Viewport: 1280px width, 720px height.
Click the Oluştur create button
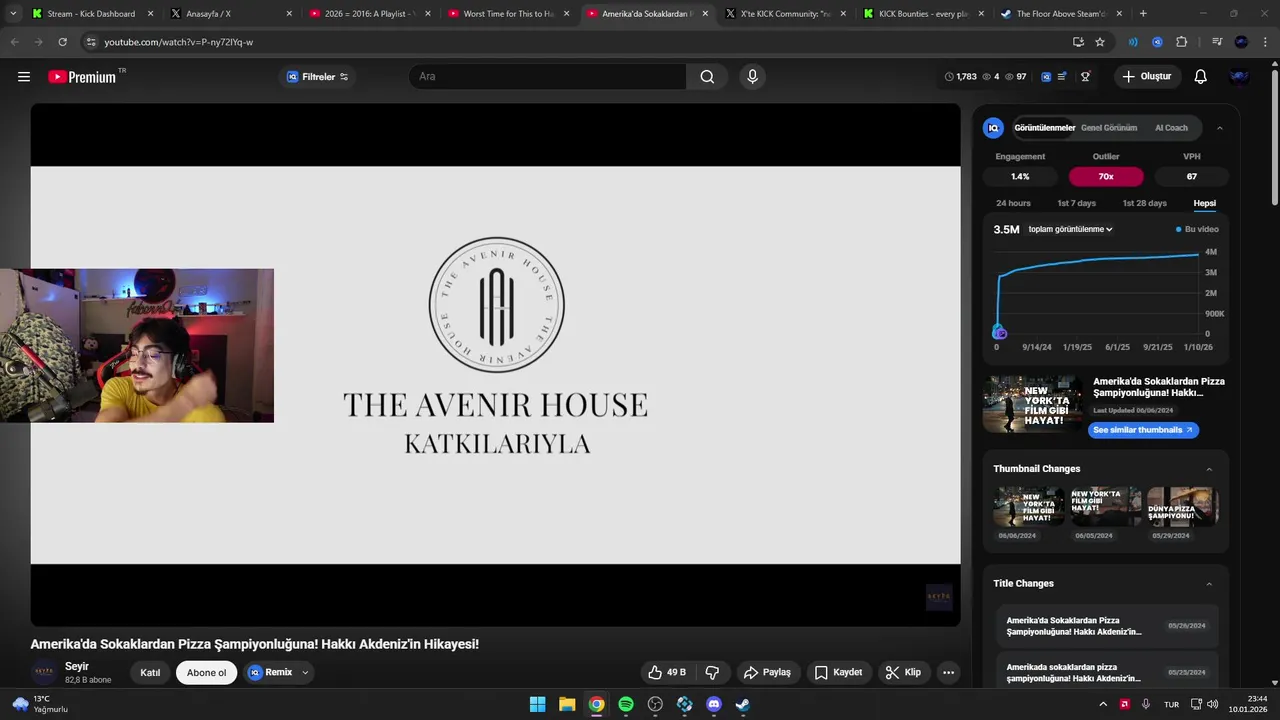pyautogui.click(x=1147, y=77)
